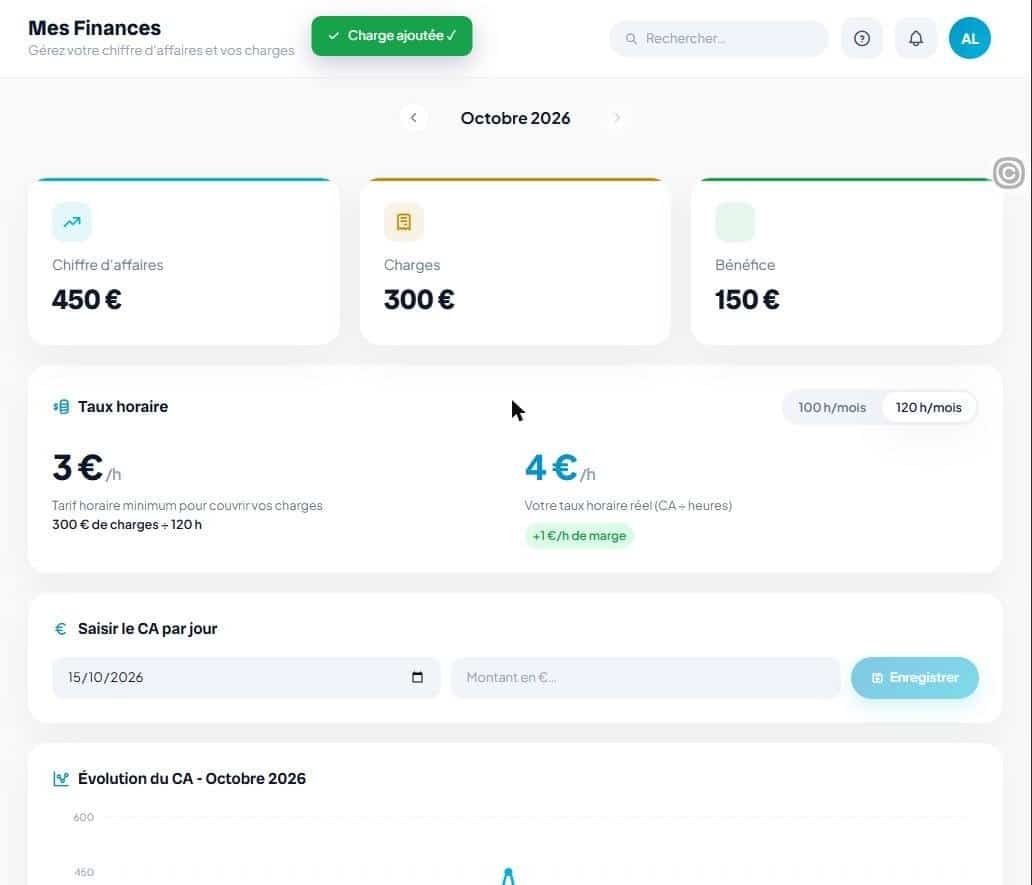Click 'Tarif horaire minimum pour couvrir vos charges'
Screen dimensions: 1032x885
coord(188,505)
